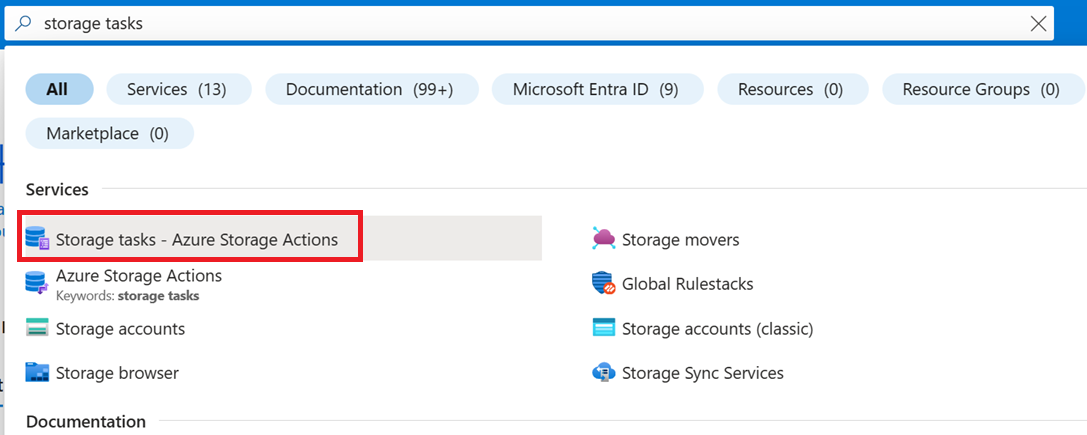Viewport: 1087px width, 435px height.
Task: Click the Storage accounts icon
Action: coord(37,328)
